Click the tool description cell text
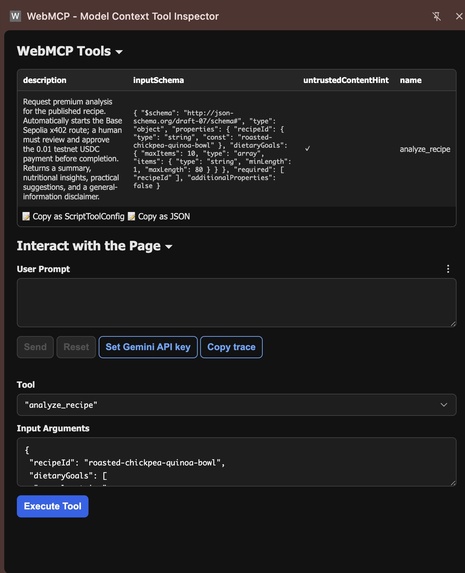This screenshot has width=465, height=573. click(x=72, y=149)
